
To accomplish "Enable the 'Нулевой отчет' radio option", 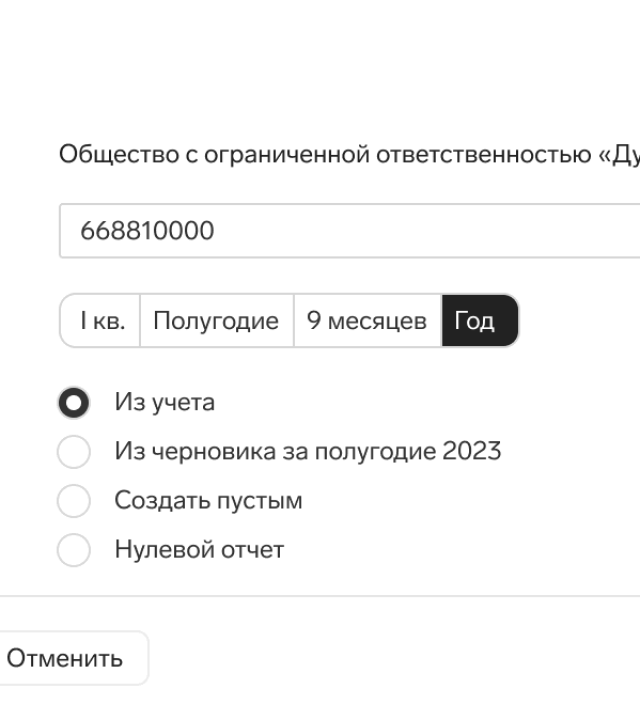I will pyautogui.click(x=74, y=550).
